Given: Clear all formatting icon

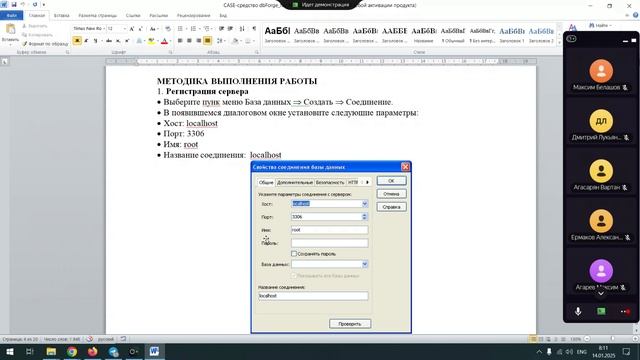Looking at the screenshot, I should point(168,29).
